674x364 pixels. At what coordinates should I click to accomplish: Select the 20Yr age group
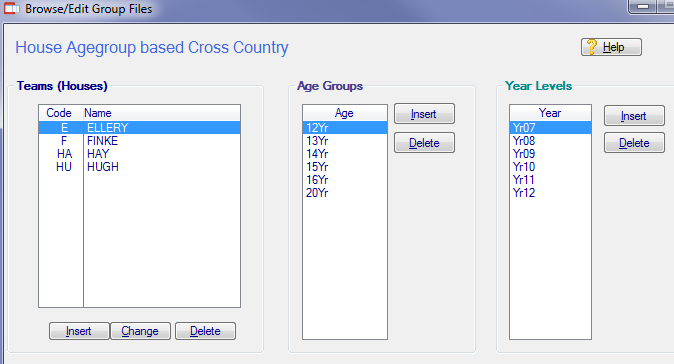click(x=345, y=193)
